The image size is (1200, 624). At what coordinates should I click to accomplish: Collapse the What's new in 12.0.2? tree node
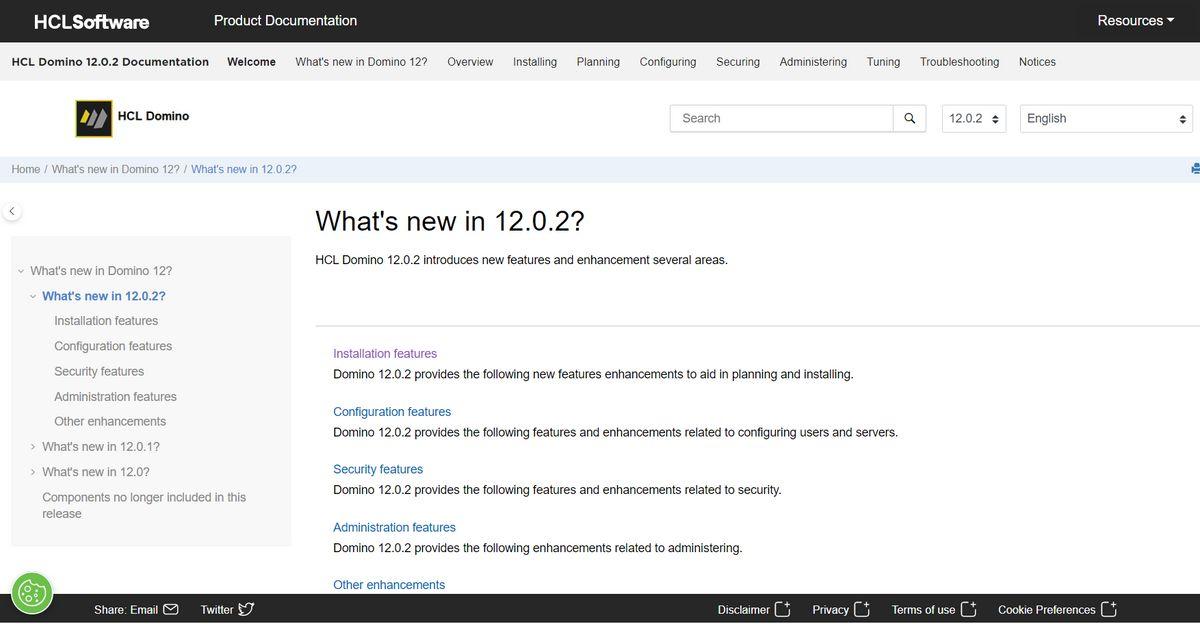pos(33,296)
